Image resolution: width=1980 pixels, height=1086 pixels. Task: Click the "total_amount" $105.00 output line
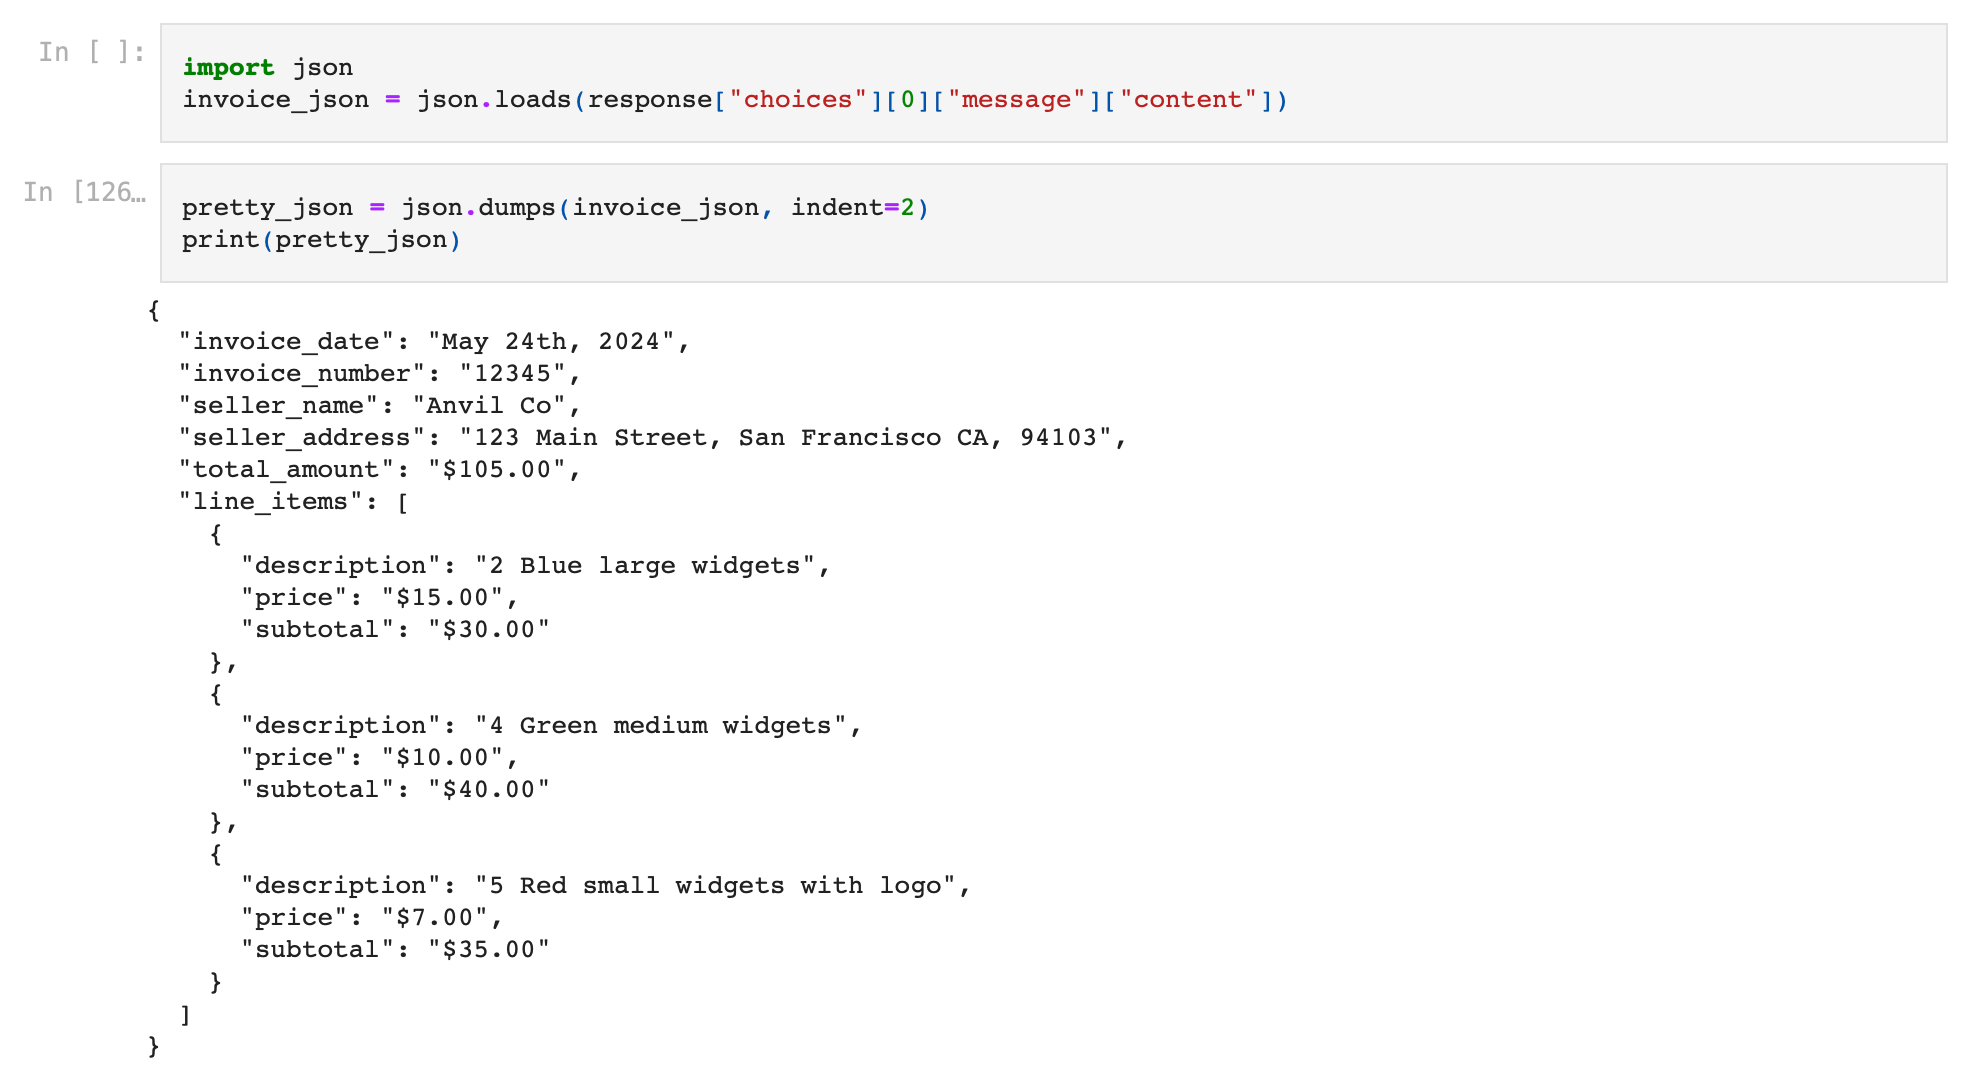(x=380, y=470)
